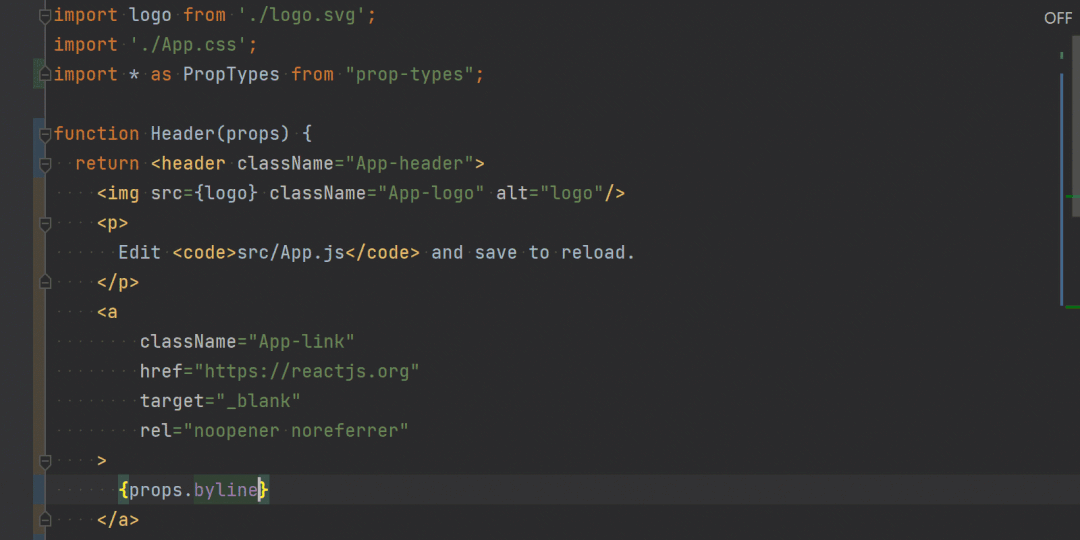Click 'props' inside {props.byline}

[156, 490]
